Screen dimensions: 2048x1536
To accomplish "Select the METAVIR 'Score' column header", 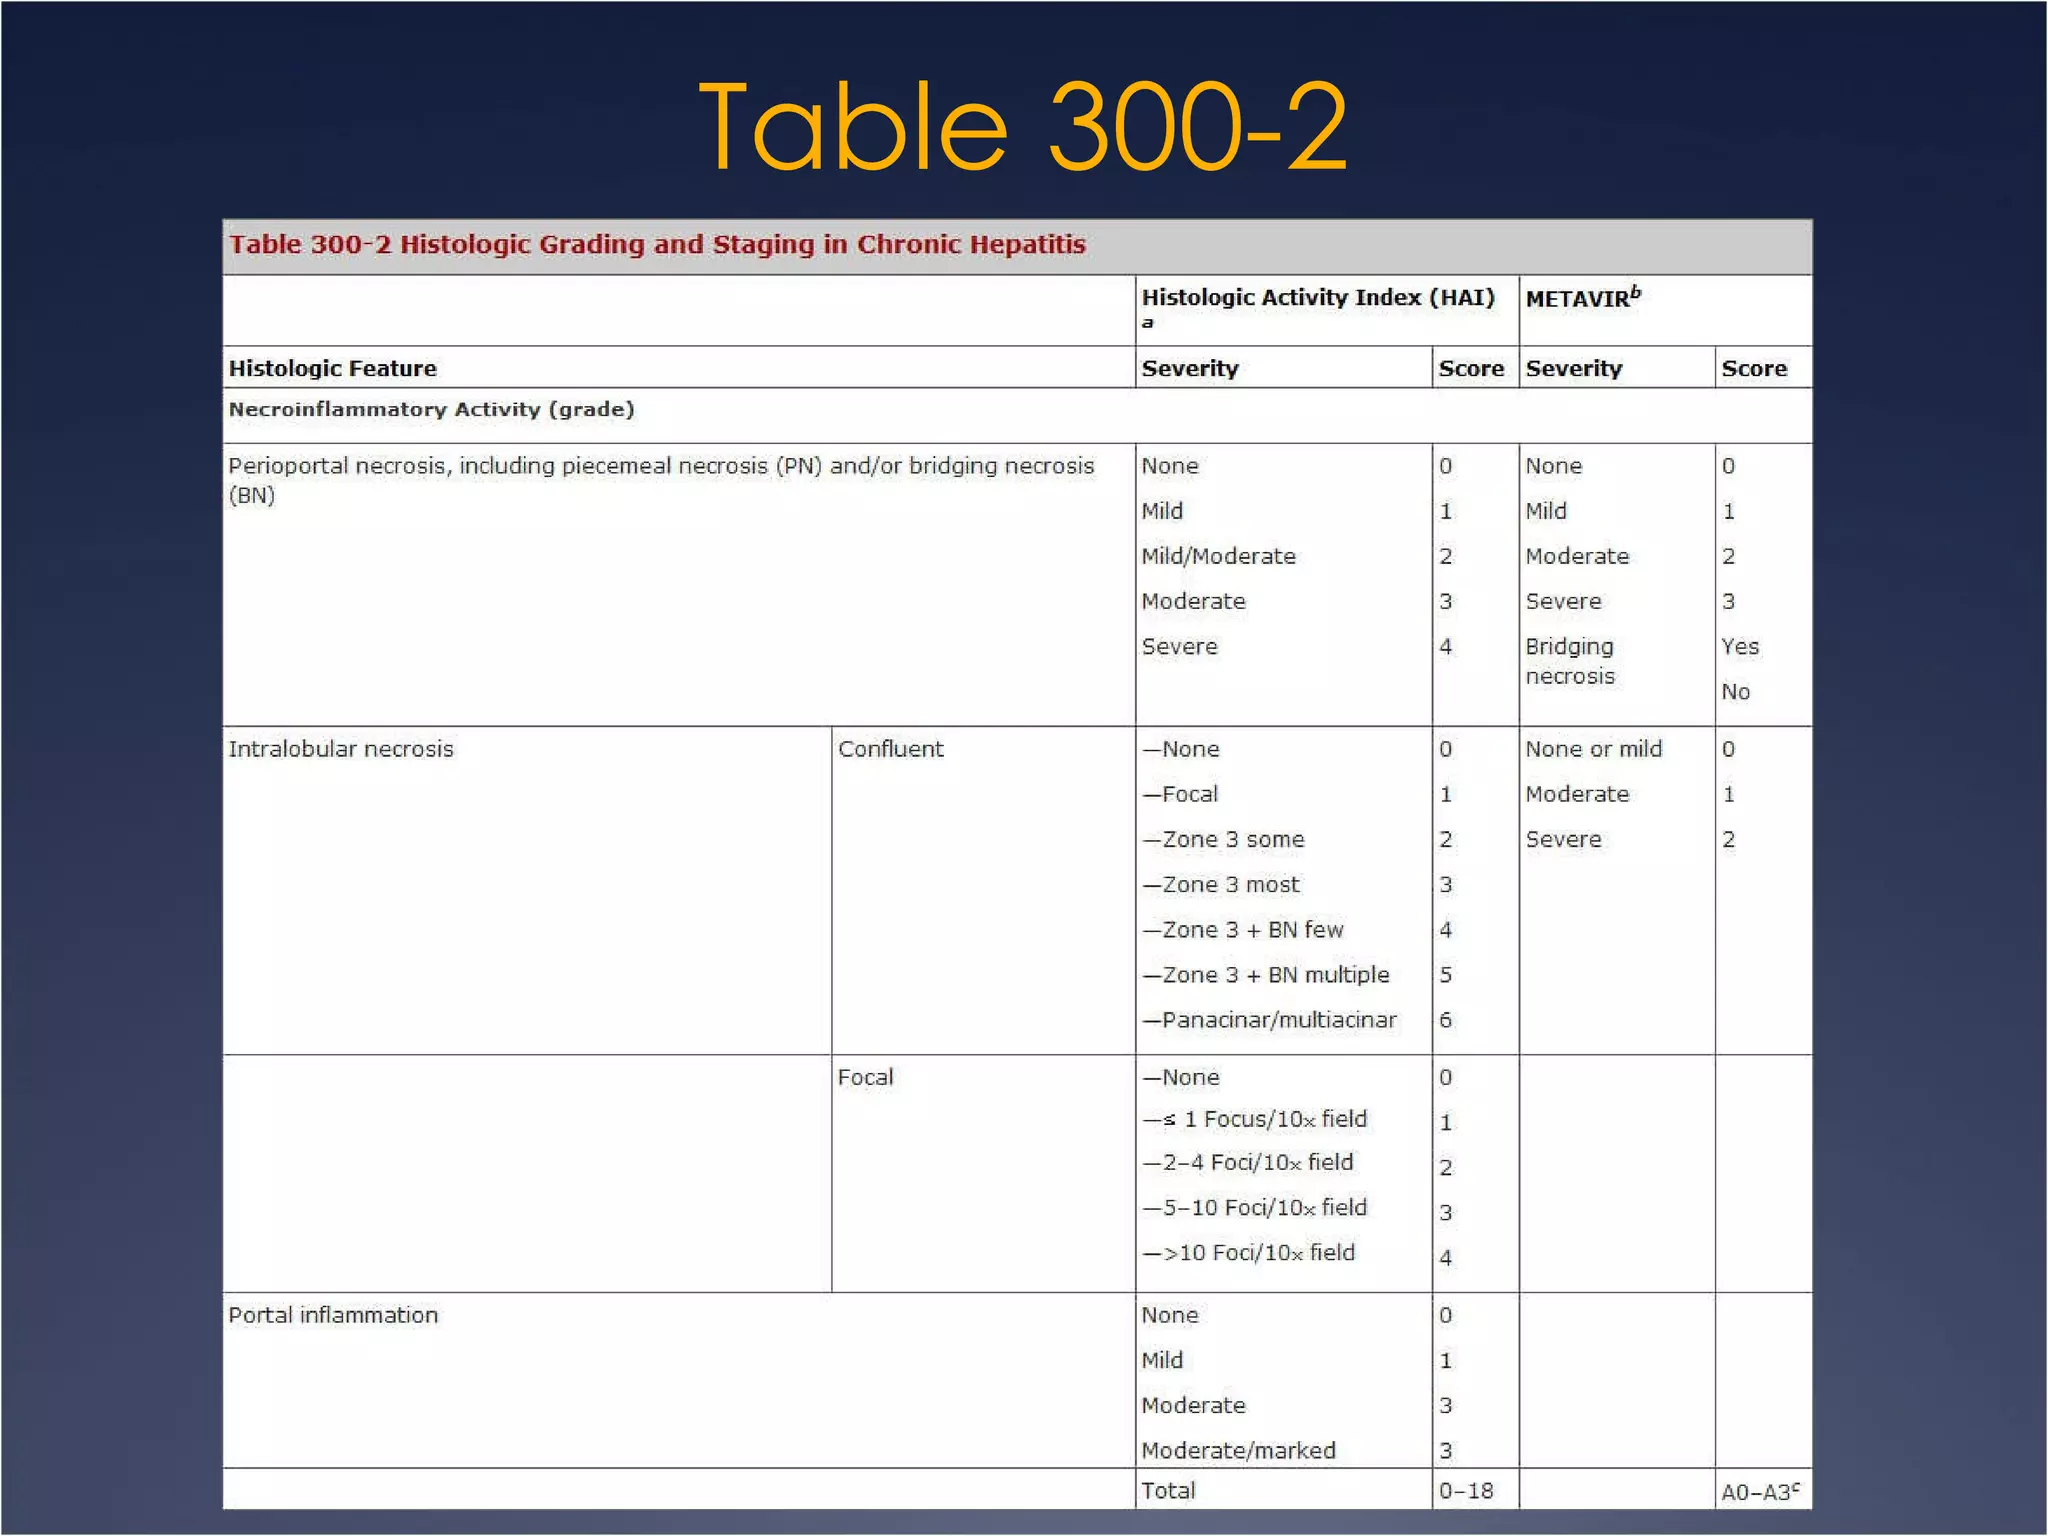I will 1754,368.
